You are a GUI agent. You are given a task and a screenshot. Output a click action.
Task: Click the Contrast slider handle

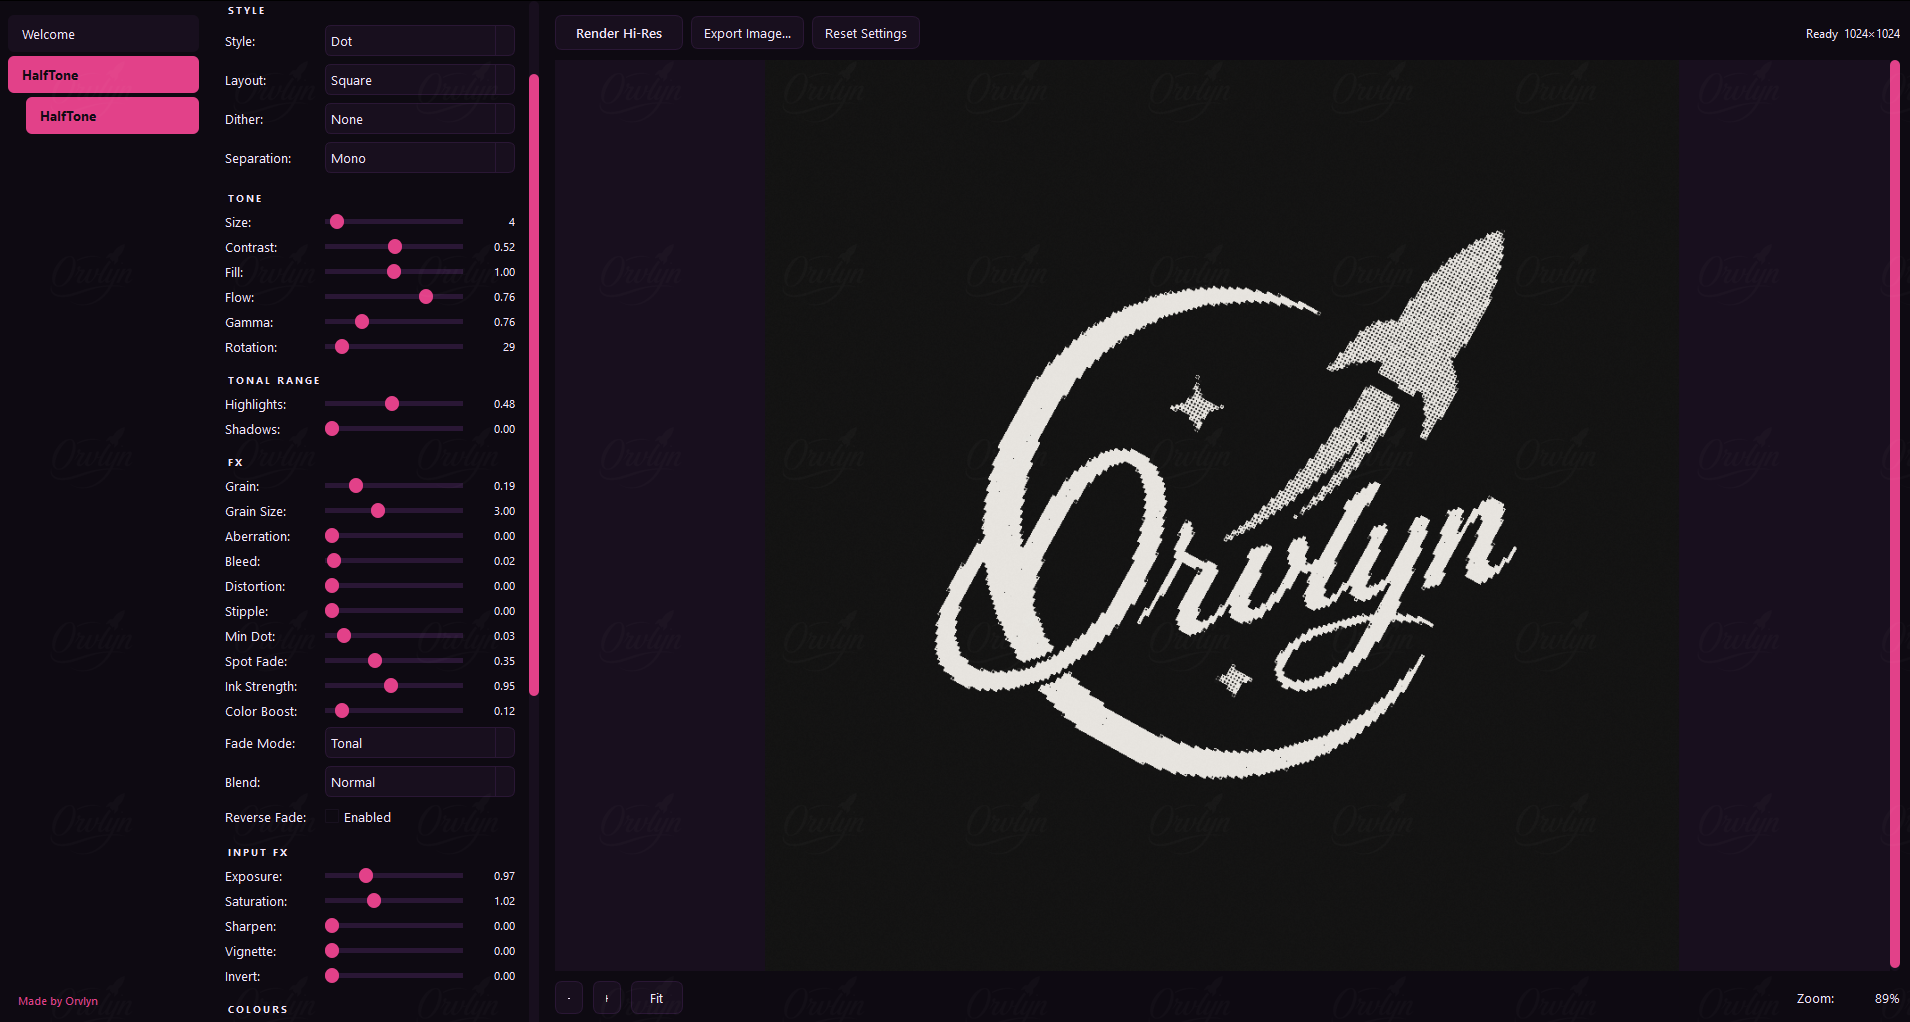395,247
